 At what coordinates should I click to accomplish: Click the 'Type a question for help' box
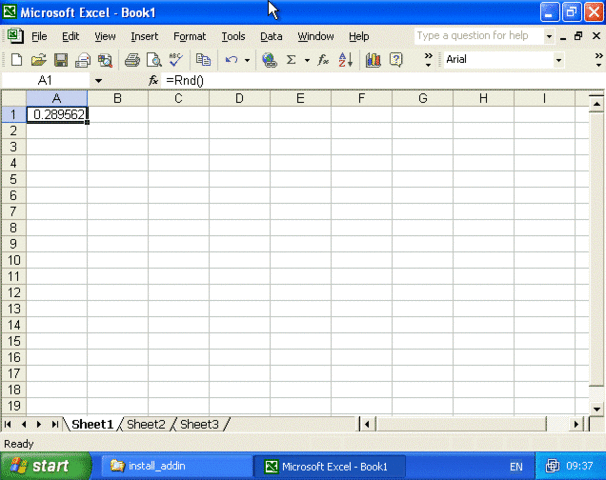(x=478, y=36)
